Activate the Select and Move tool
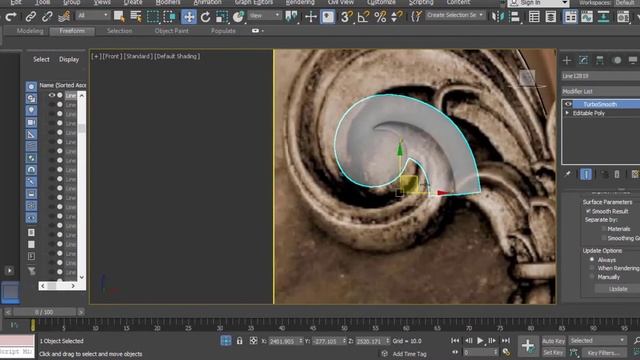This screenshot has width=640, height=360. 189,17
